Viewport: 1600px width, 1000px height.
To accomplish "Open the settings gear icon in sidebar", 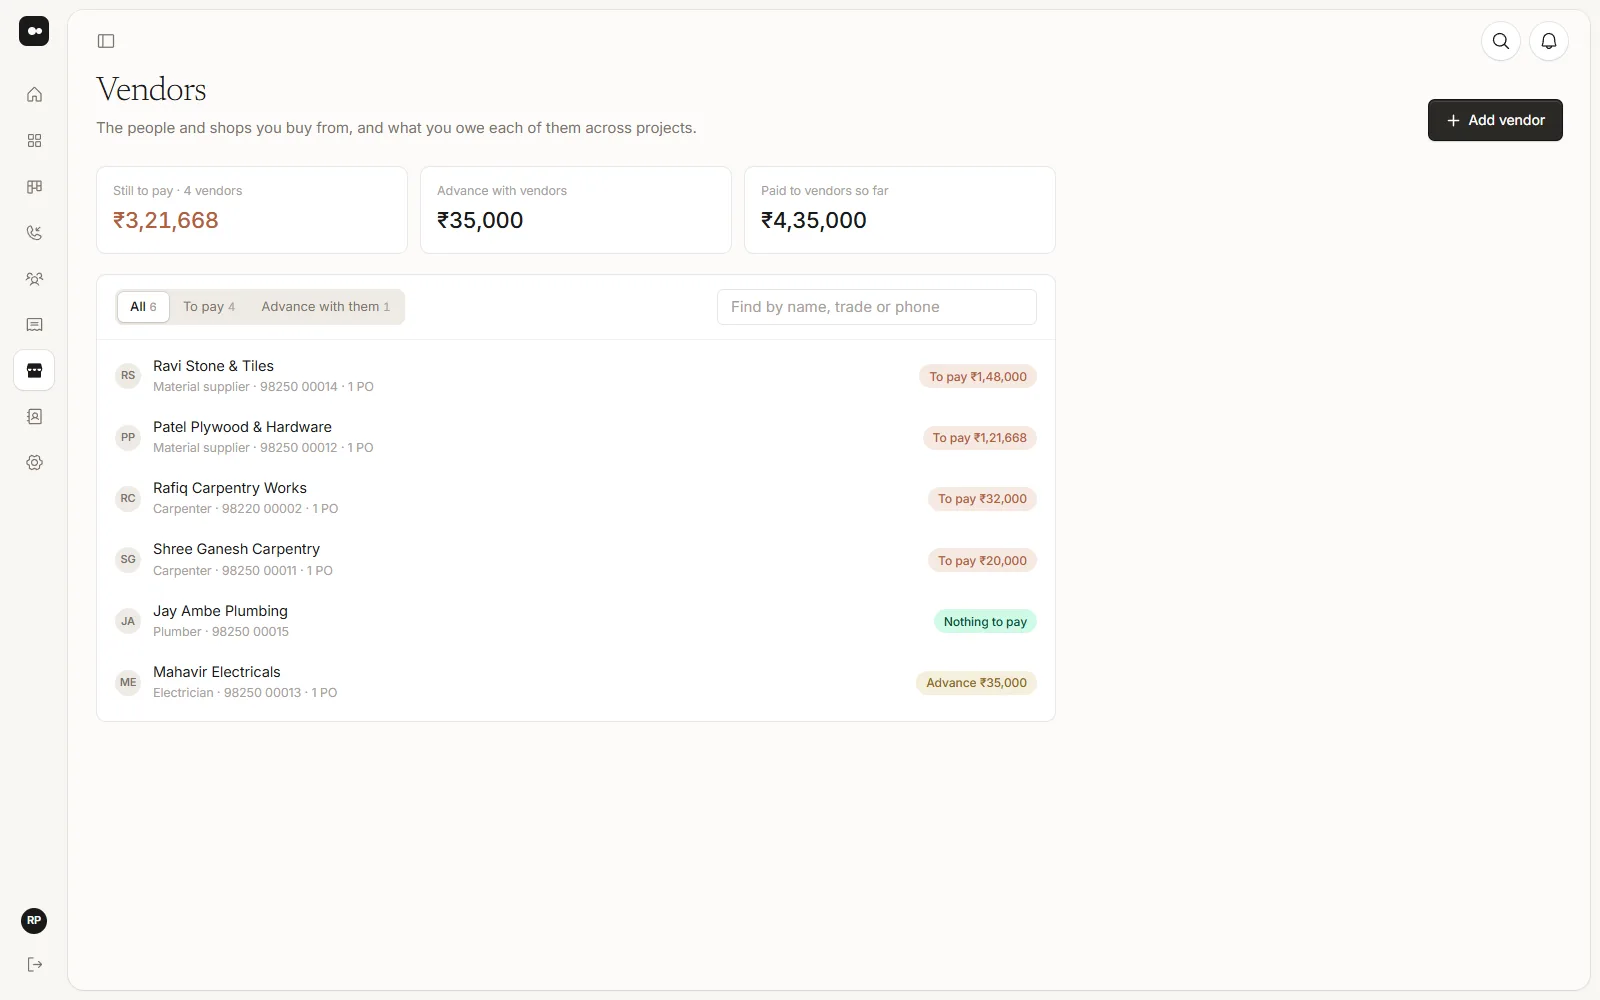I will tap(34, 463).
